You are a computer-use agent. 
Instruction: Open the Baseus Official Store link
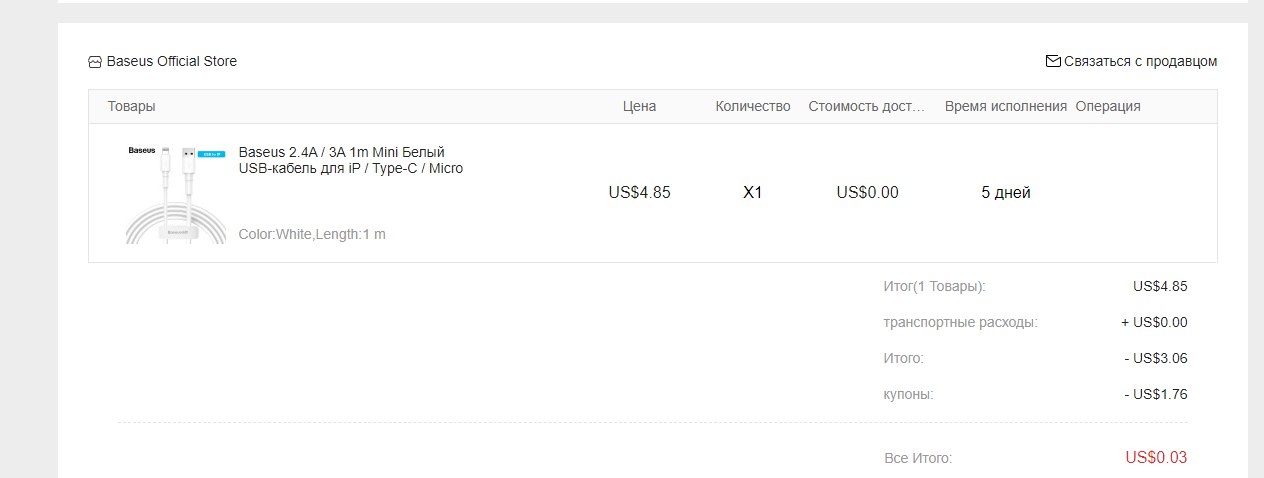(x=172, y=61)
